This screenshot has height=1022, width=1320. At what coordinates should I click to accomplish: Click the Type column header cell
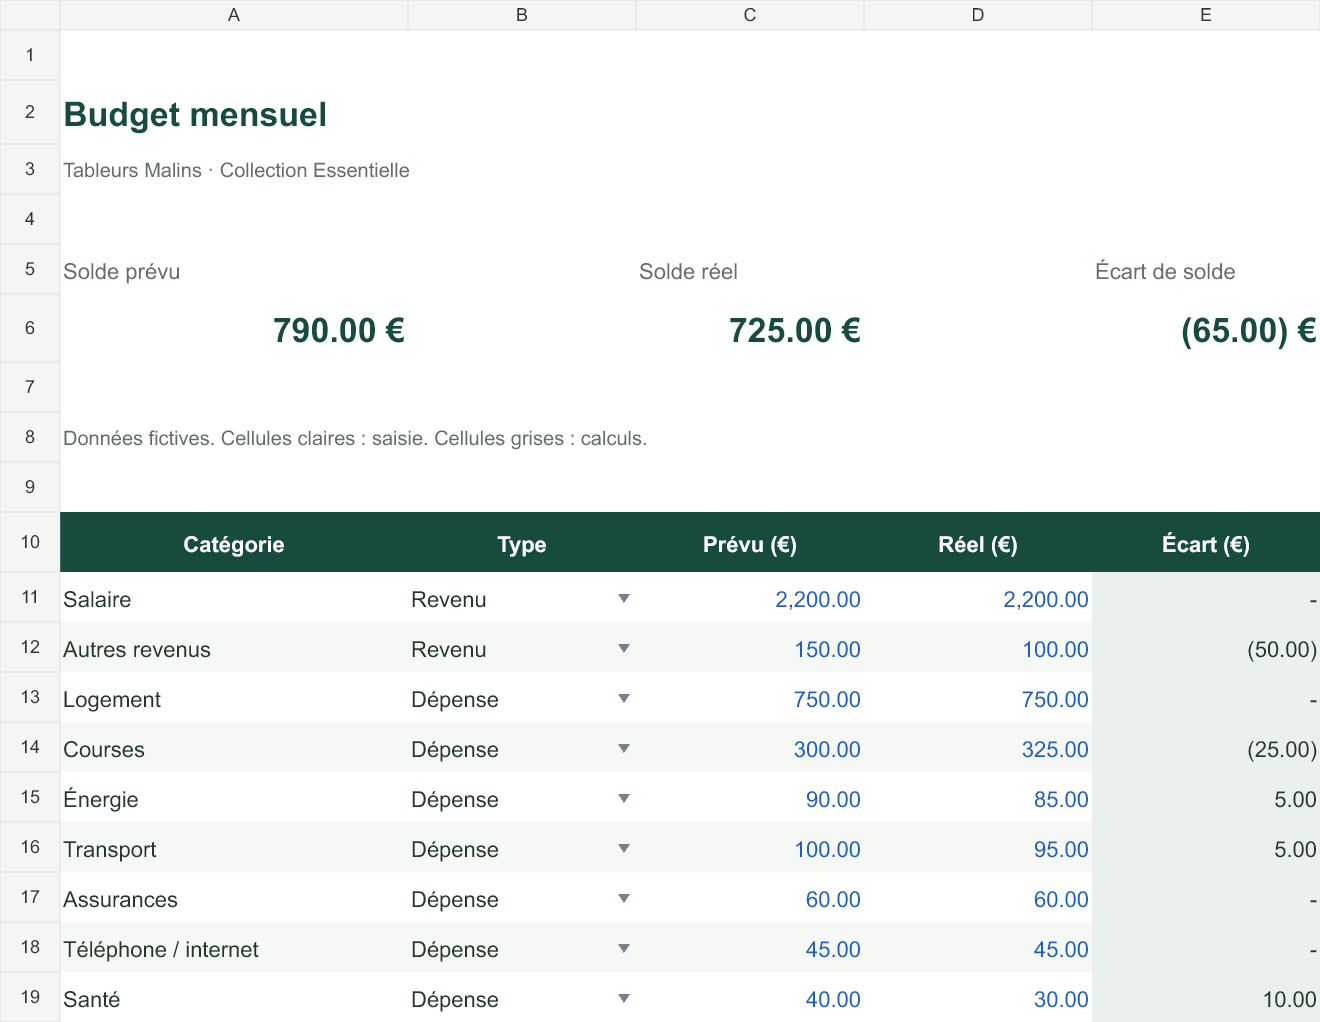(x=522, y=543)
